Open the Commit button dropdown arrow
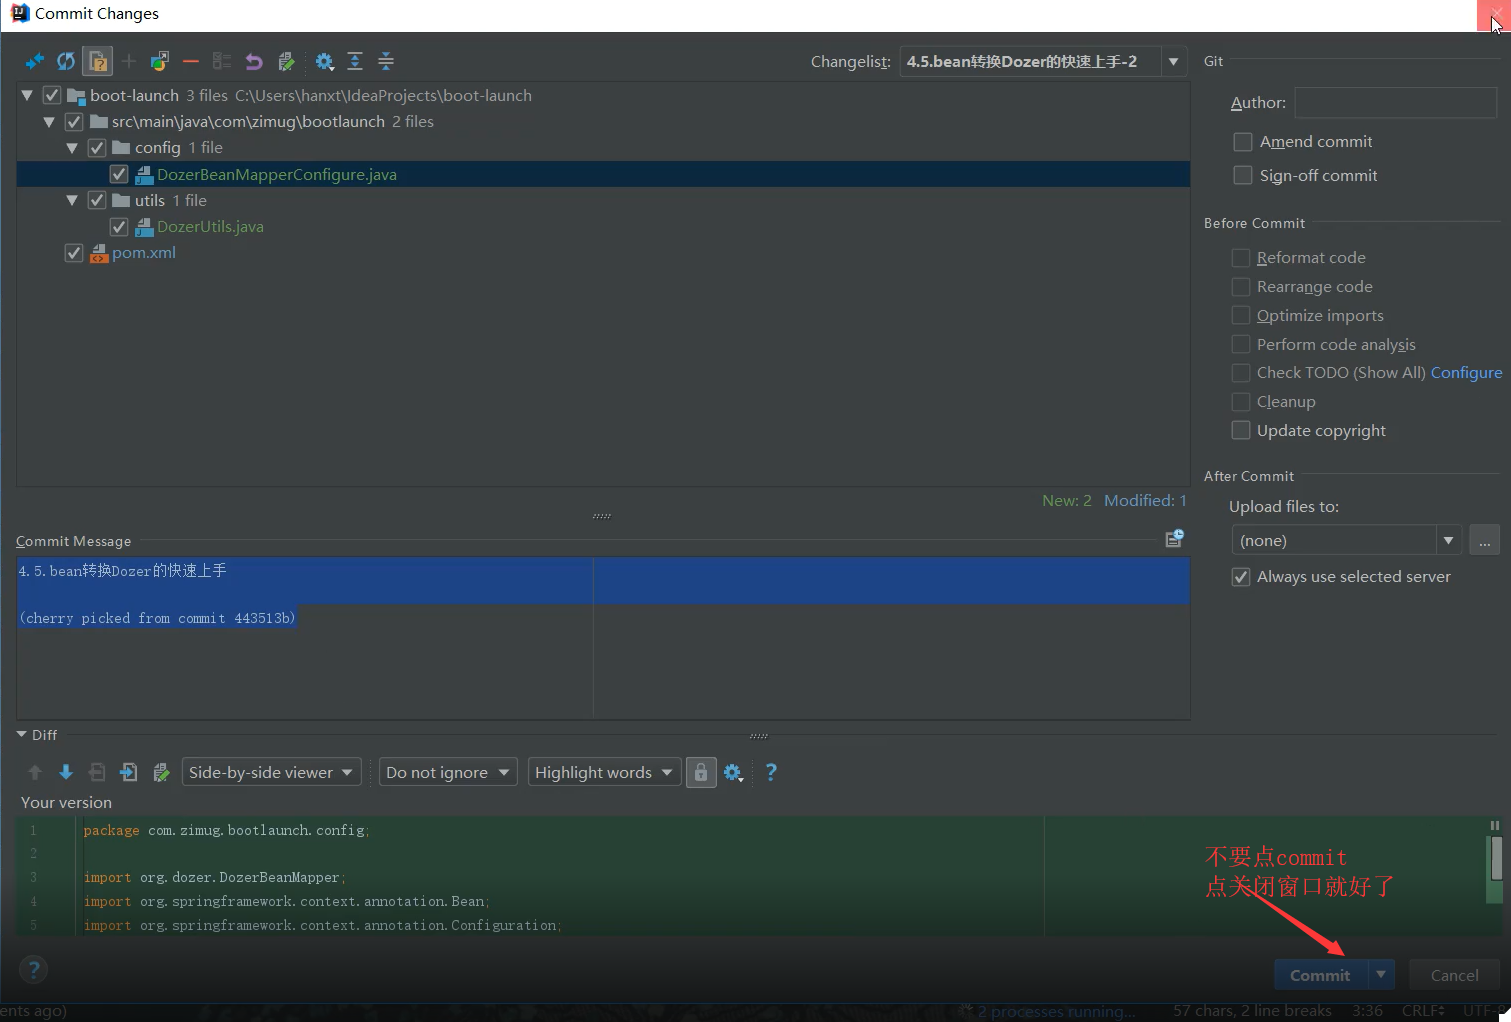This screenshot has width=1511, height=1022. coord(1381,974)
